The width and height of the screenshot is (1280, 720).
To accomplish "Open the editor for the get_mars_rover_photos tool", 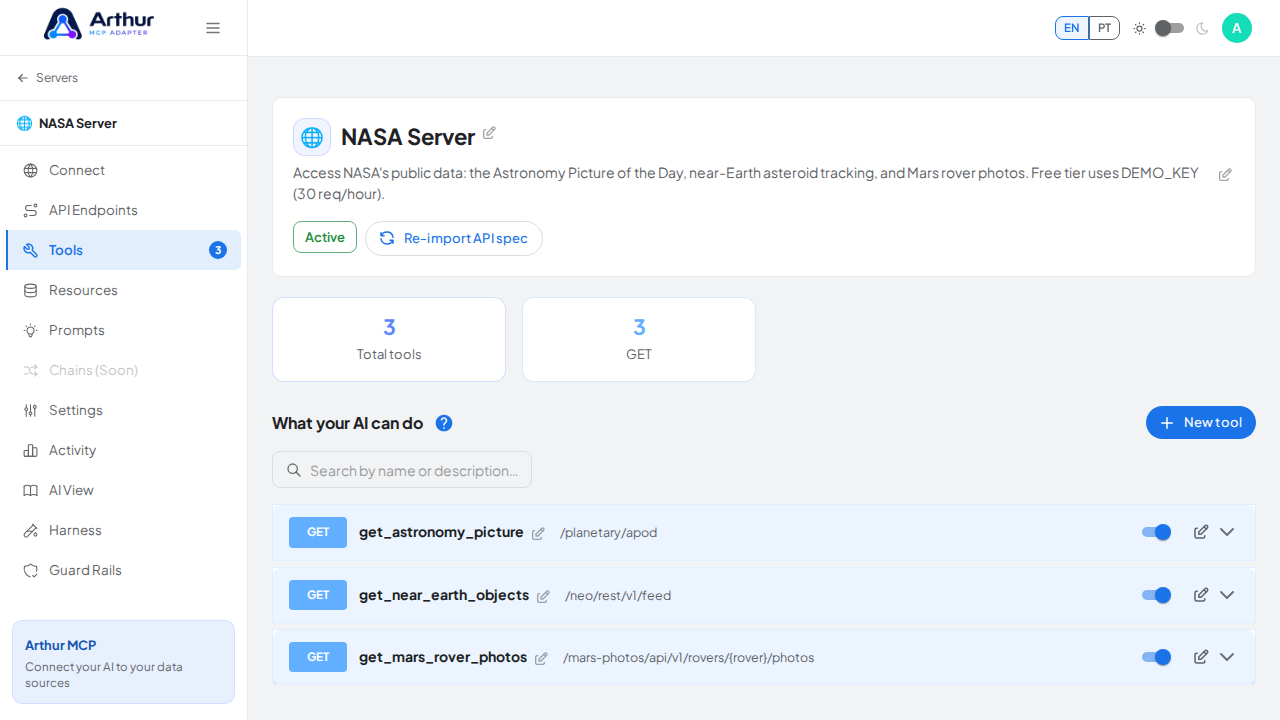I will pyautogui.click(x=1201, y=657).
